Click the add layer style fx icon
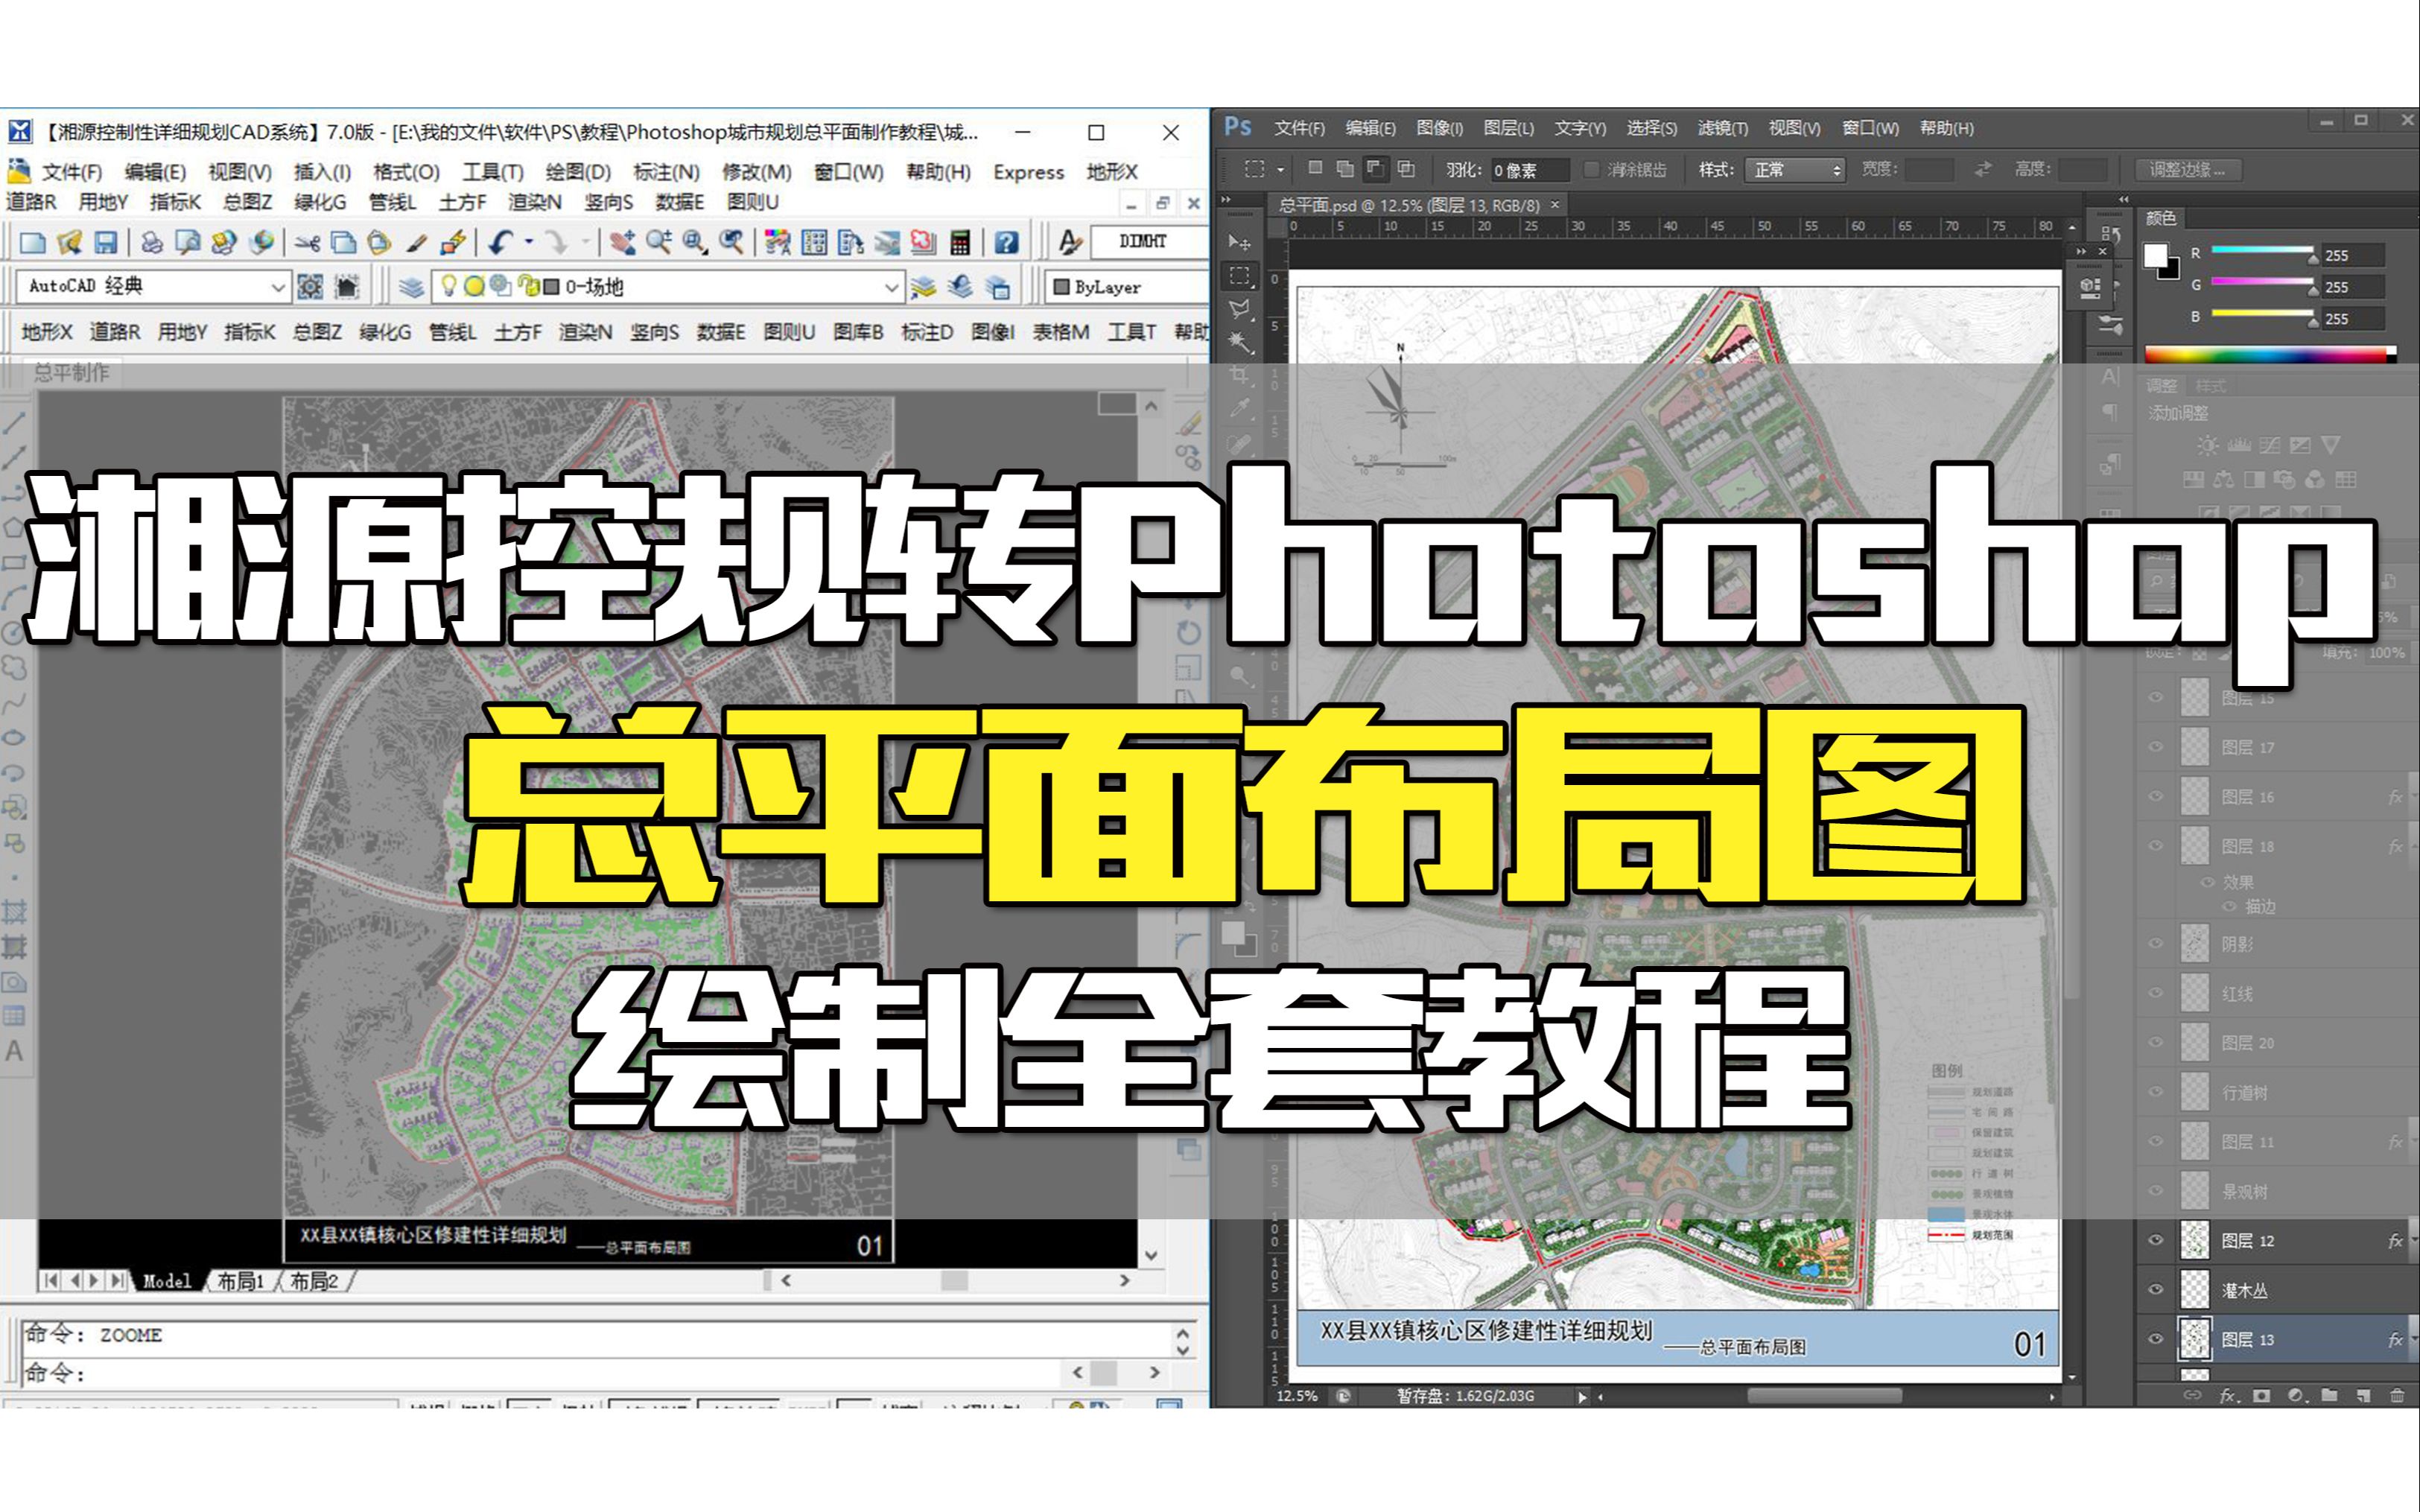This screenshot has height=1512, width=2420. [x=2227, y=1396]
